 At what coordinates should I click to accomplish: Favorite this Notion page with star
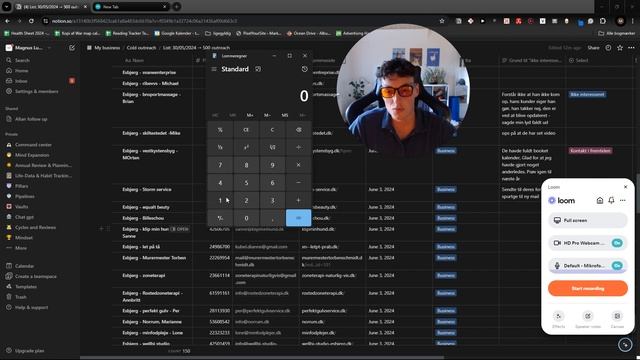click(620, 48)
